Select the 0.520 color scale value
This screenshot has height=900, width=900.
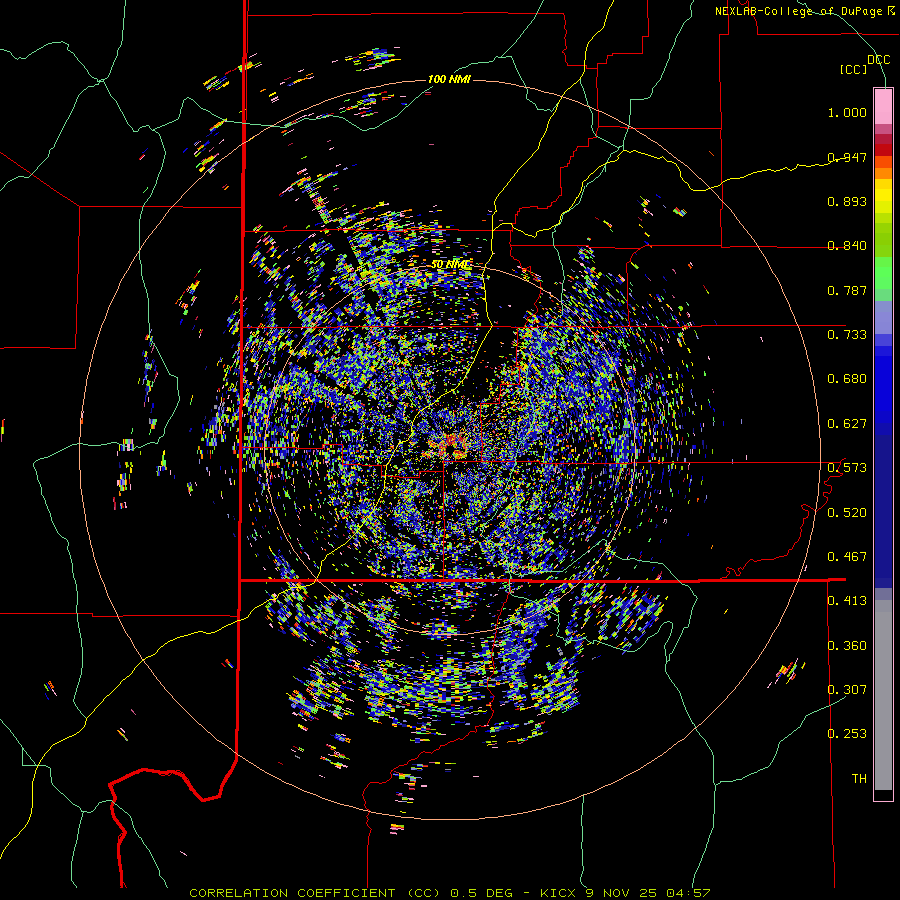[847, 512]
